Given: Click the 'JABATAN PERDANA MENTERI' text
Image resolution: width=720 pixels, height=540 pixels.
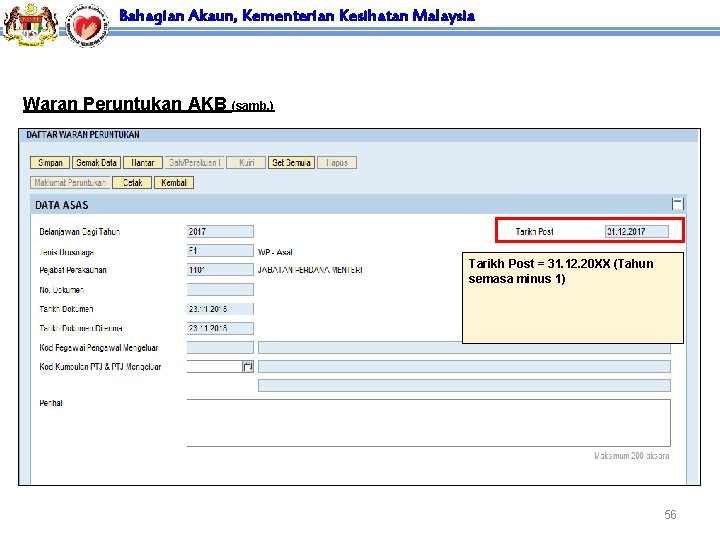Looking at the screenshot, I should pos(310,270).
